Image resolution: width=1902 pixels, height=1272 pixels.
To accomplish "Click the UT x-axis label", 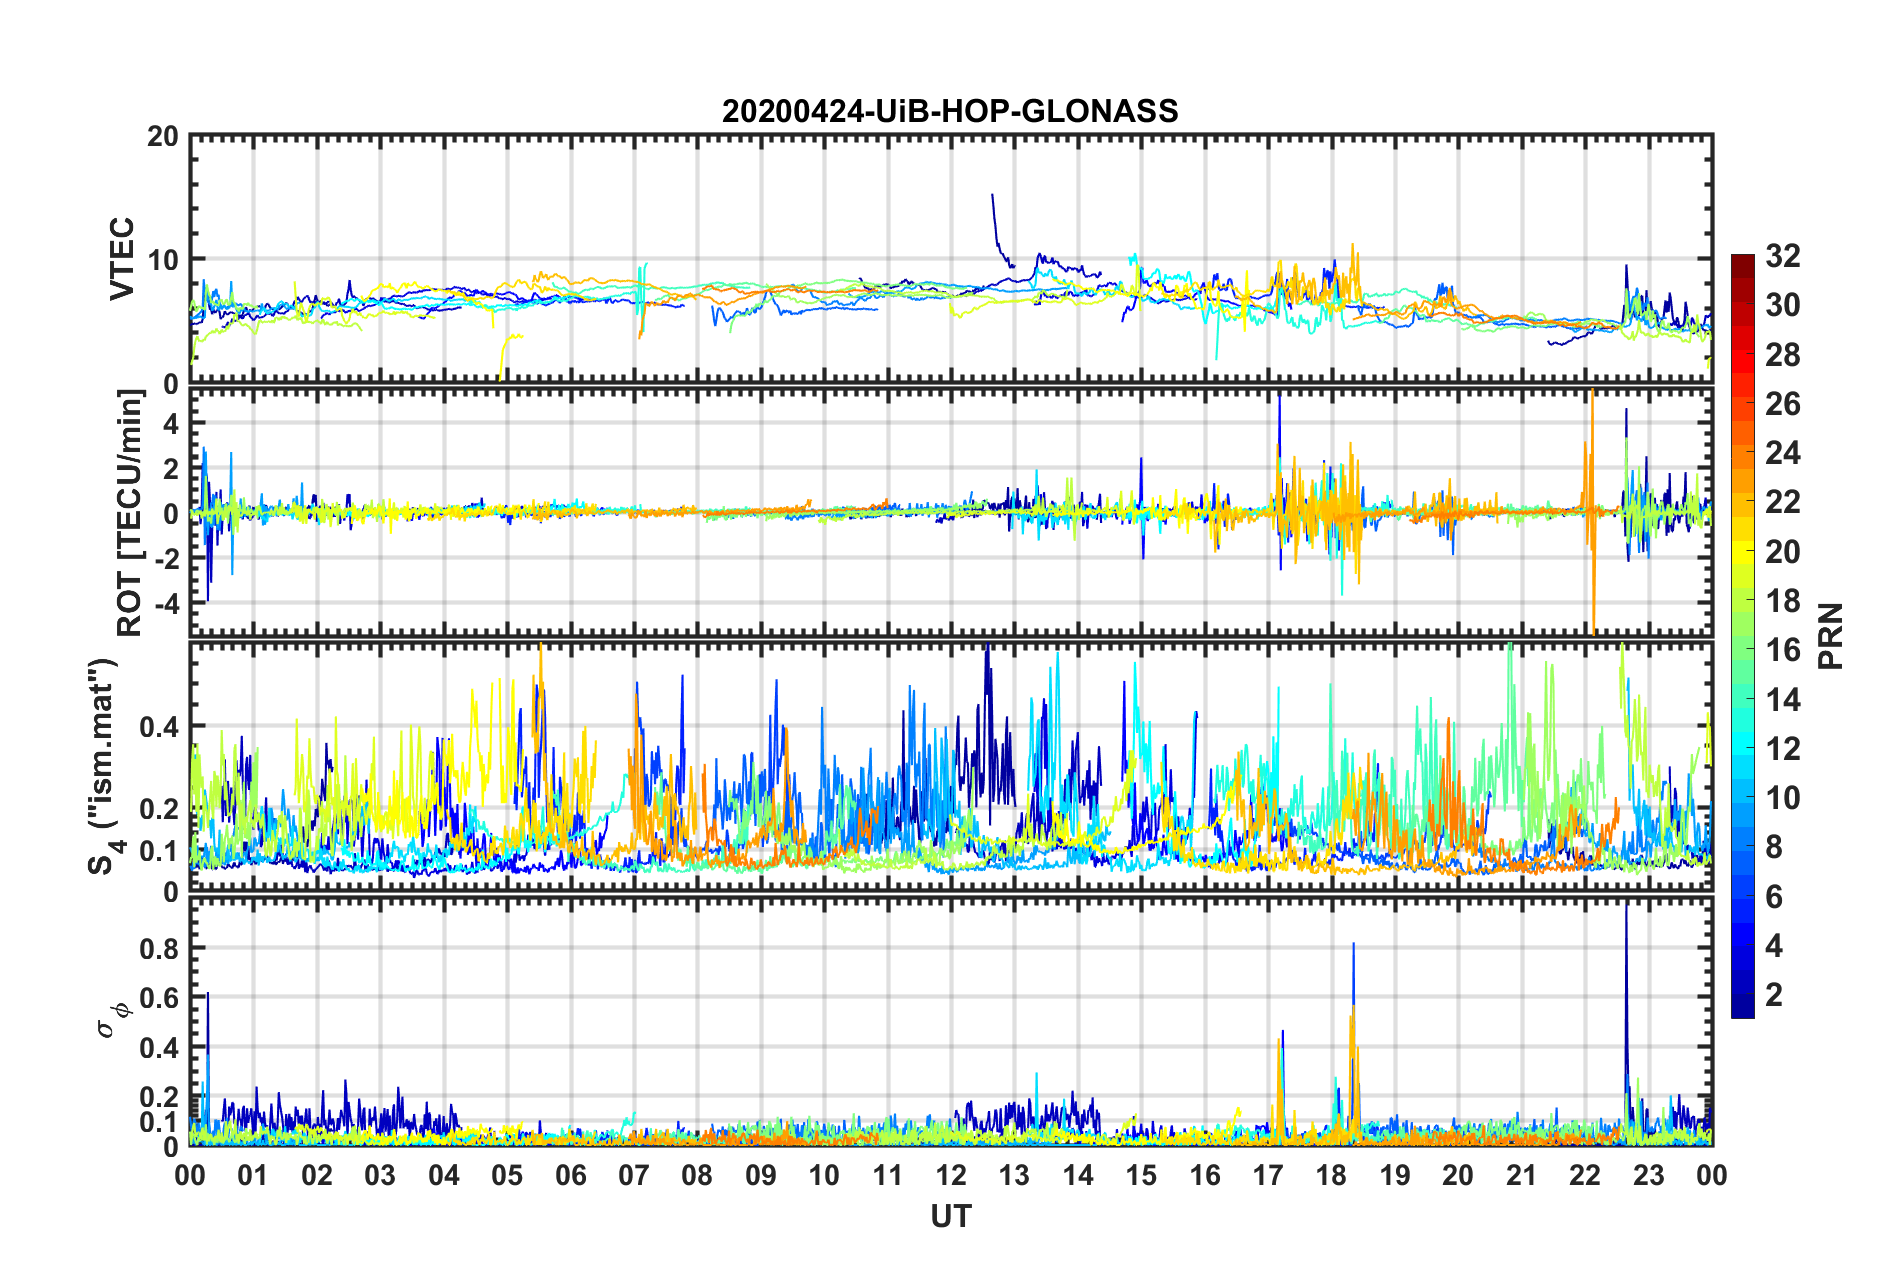I will pos(951,1216).
